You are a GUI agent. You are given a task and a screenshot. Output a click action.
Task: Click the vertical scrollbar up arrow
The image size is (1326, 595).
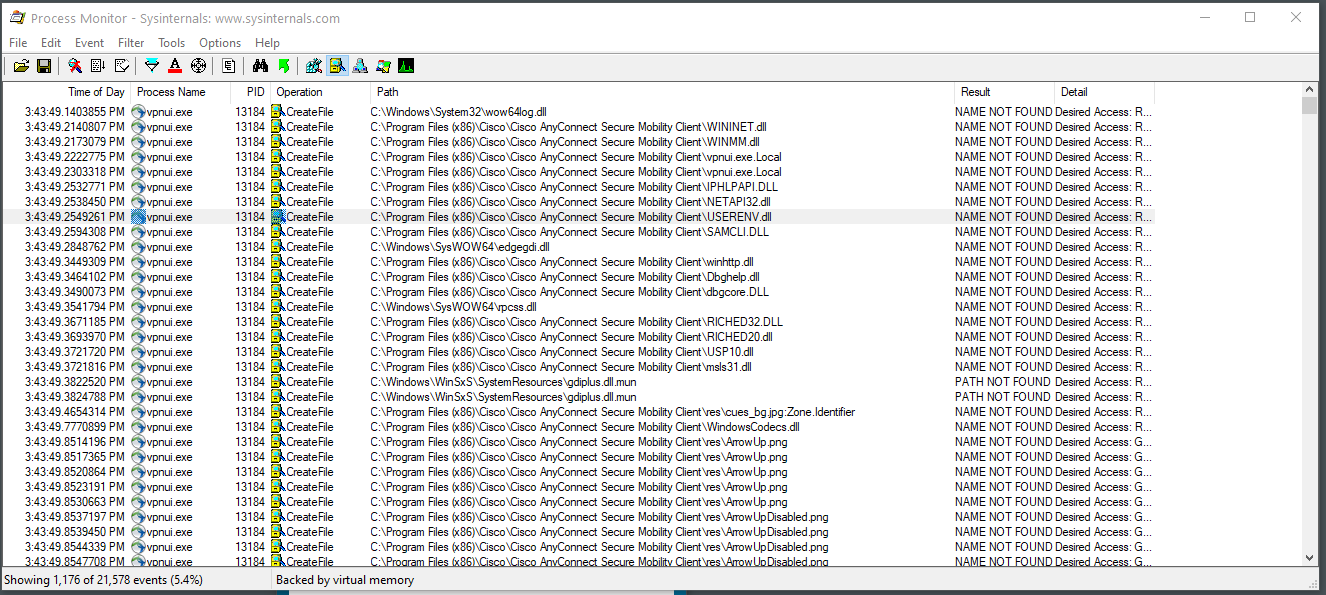[x=1310, y=90]
